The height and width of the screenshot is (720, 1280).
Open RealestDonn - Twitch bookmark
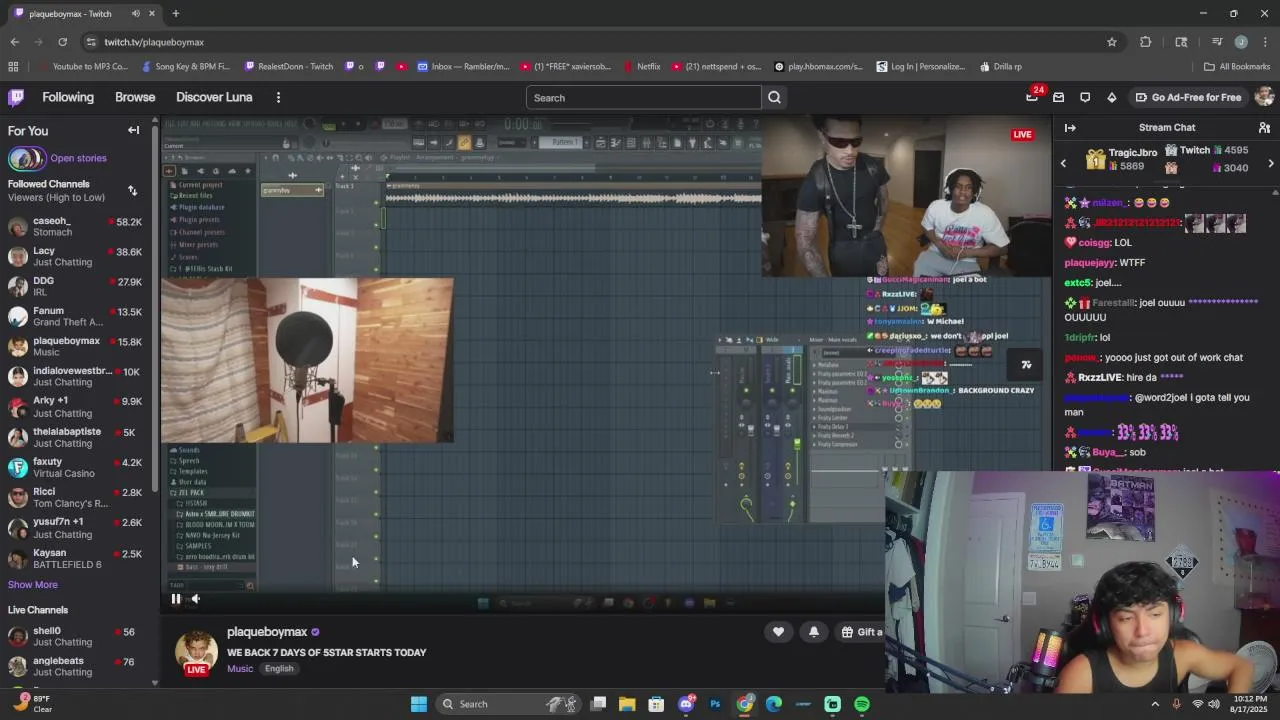coord(288,67)
